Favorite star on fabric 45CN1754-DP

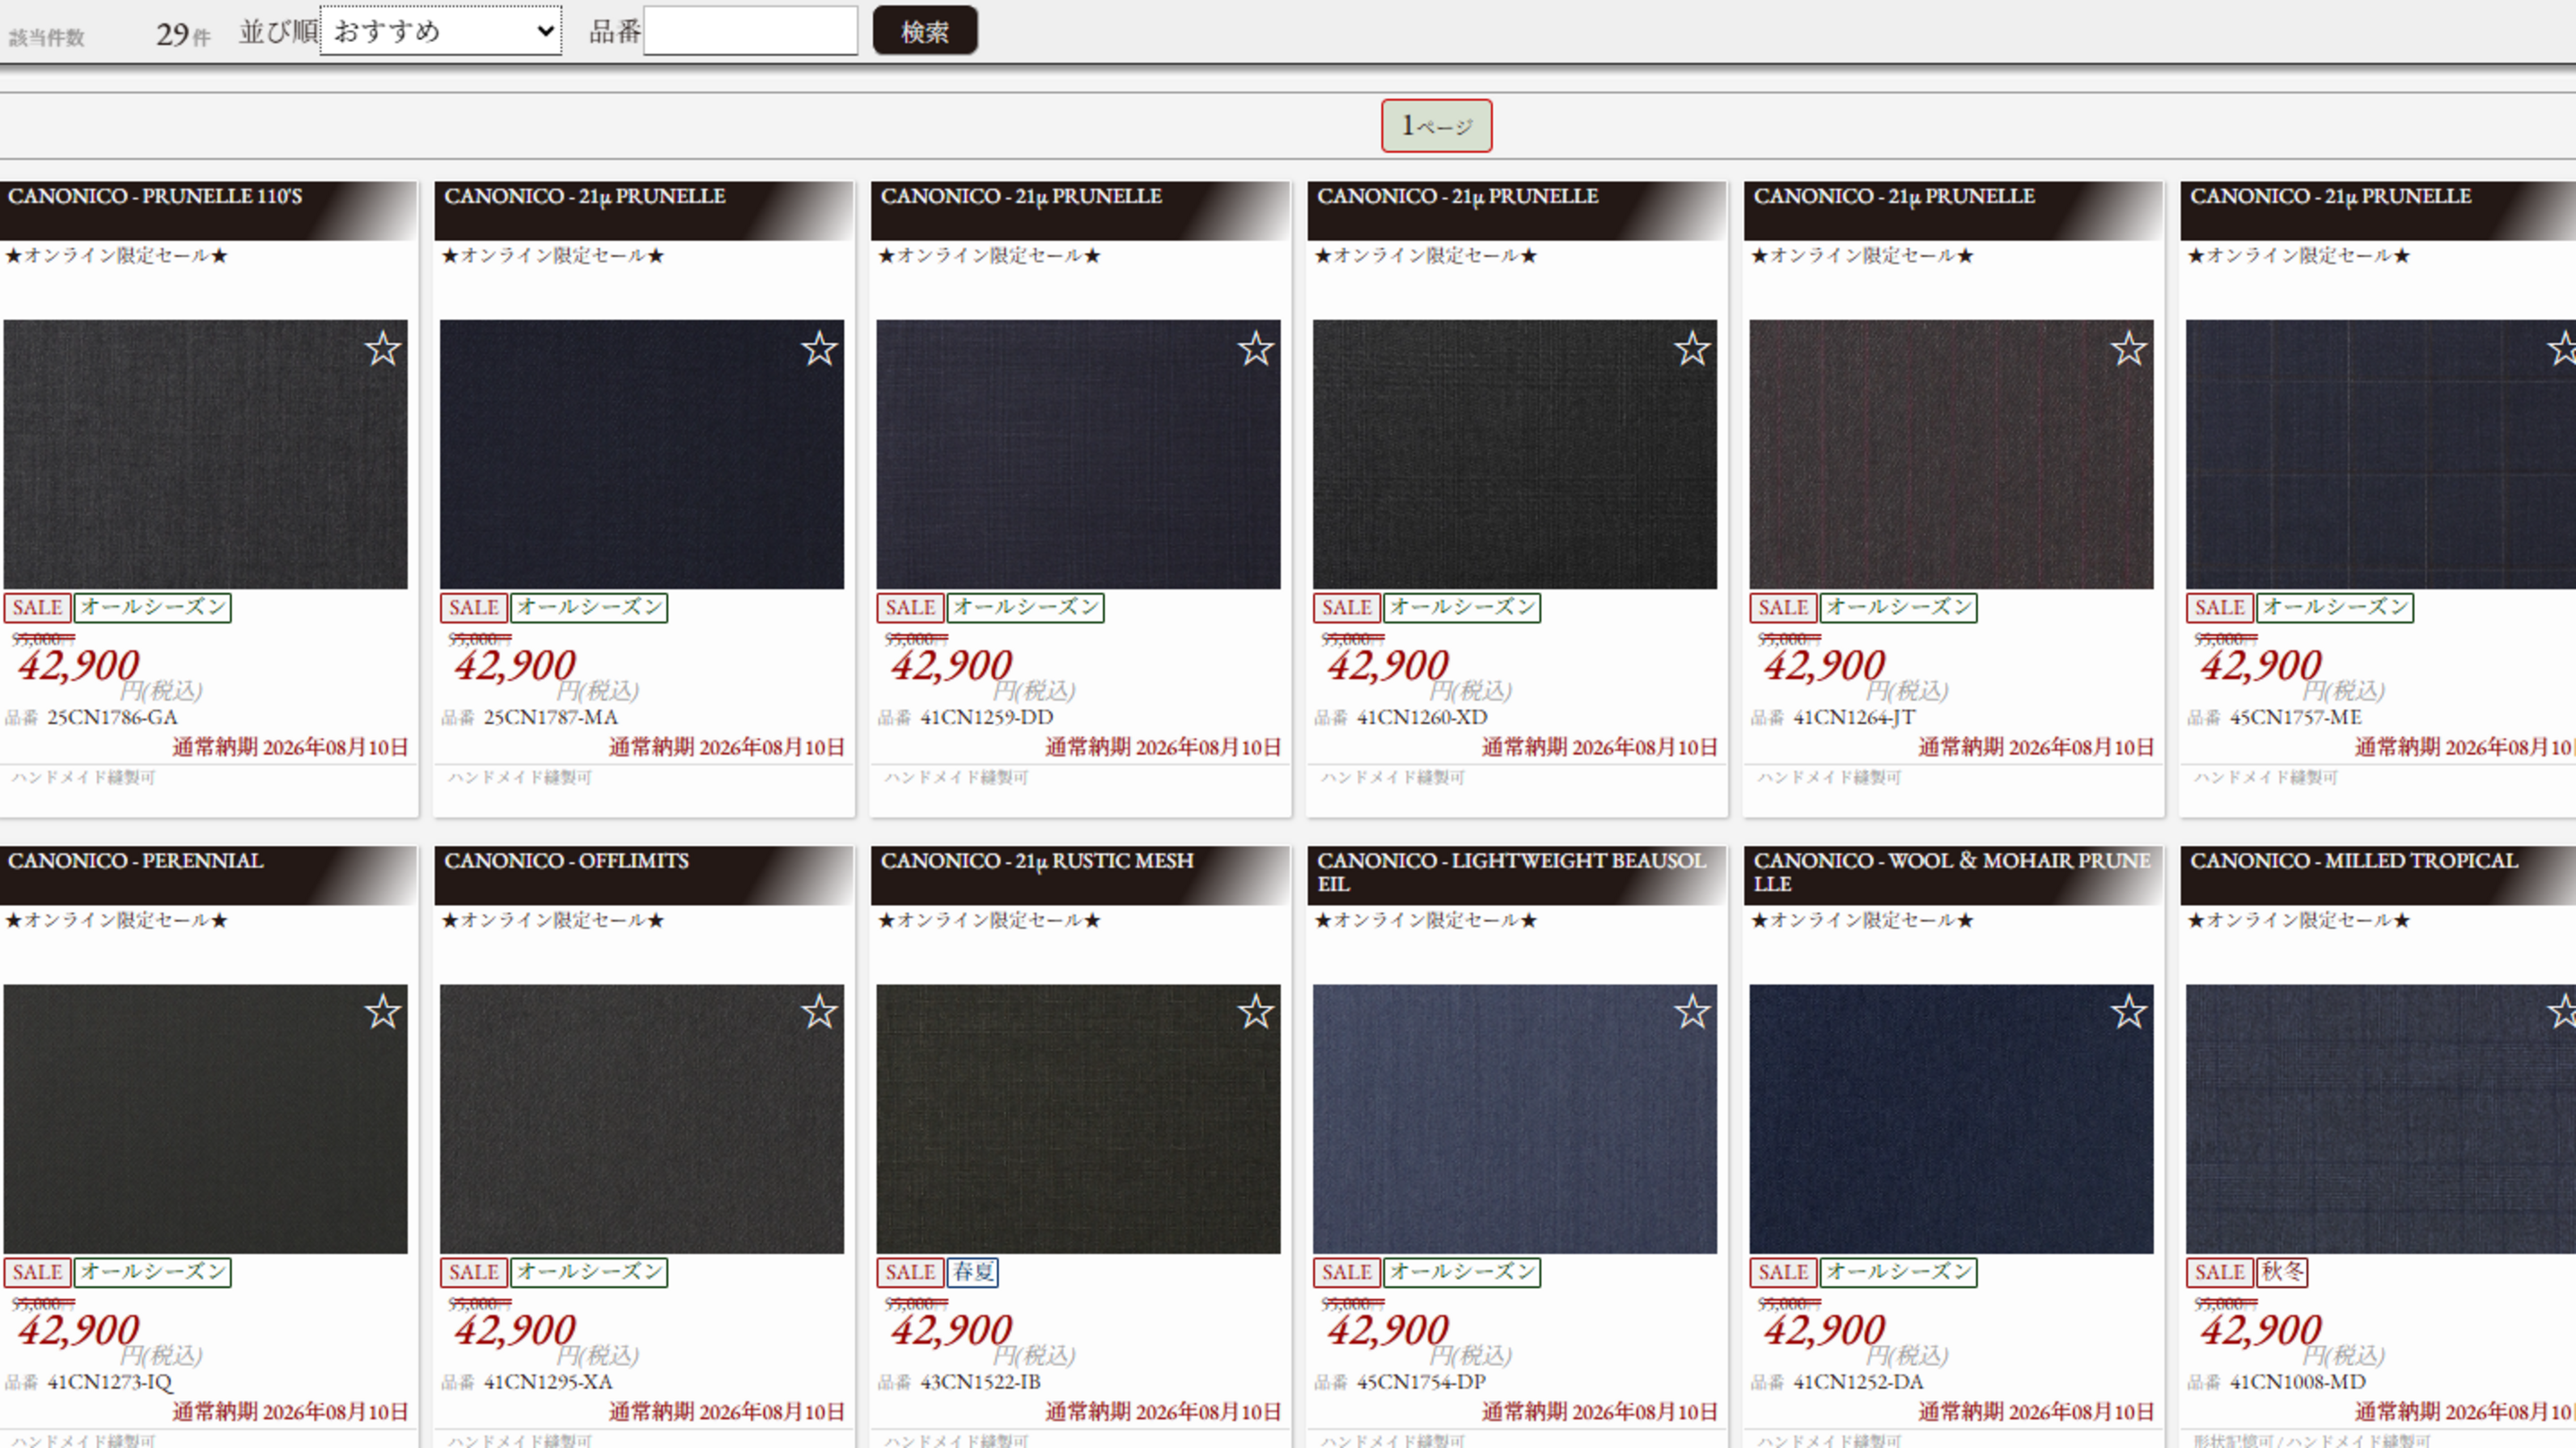click(x=1692, y=1012)
